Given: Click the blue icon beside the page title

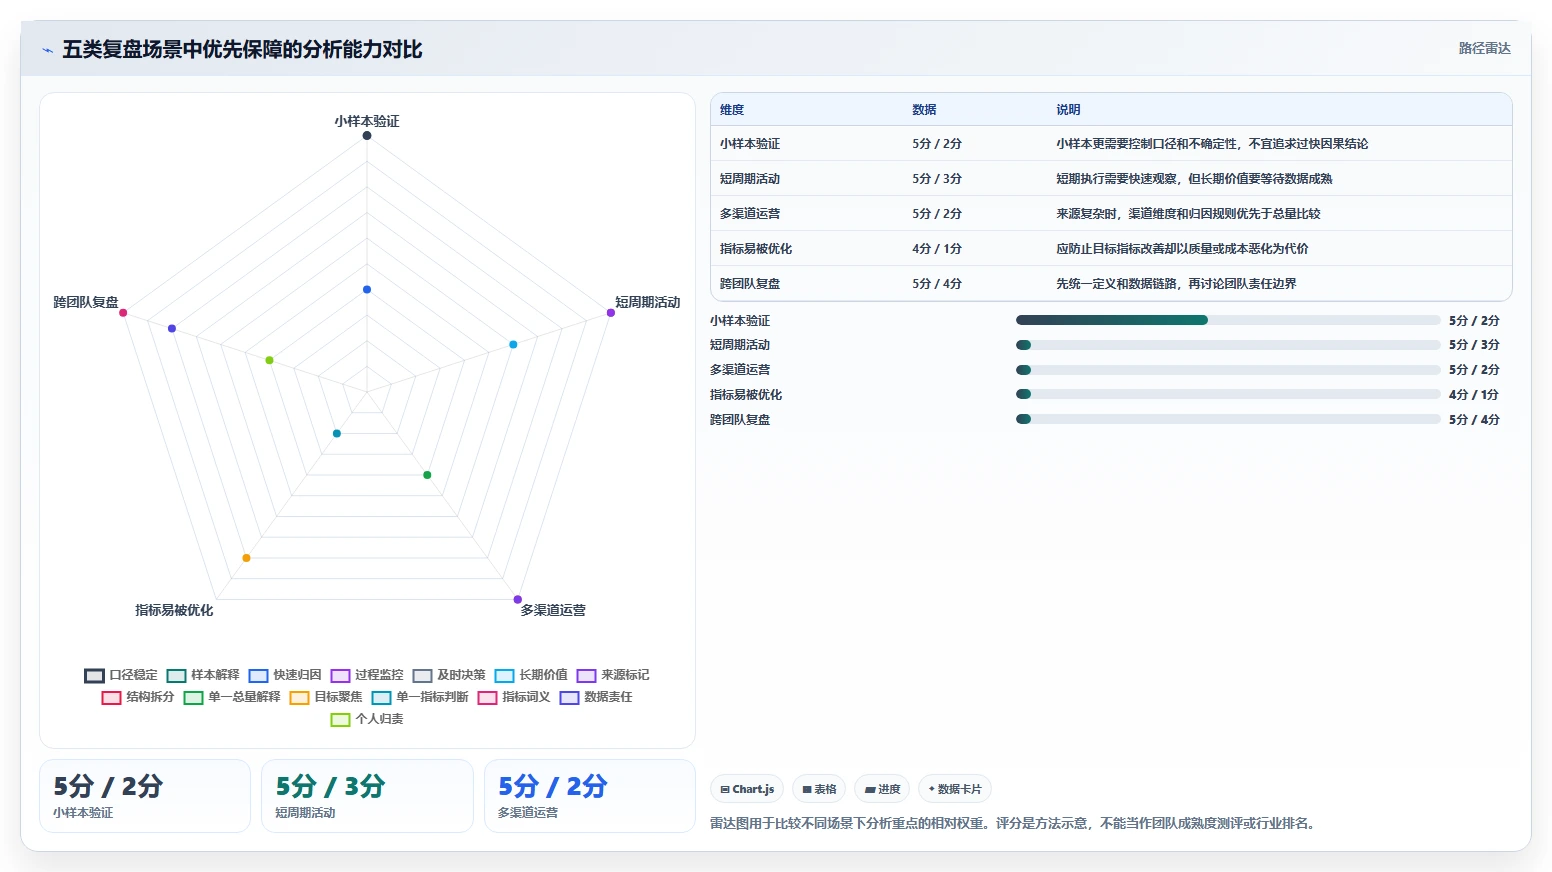Looking at the screenshot, I should (47, 50).
